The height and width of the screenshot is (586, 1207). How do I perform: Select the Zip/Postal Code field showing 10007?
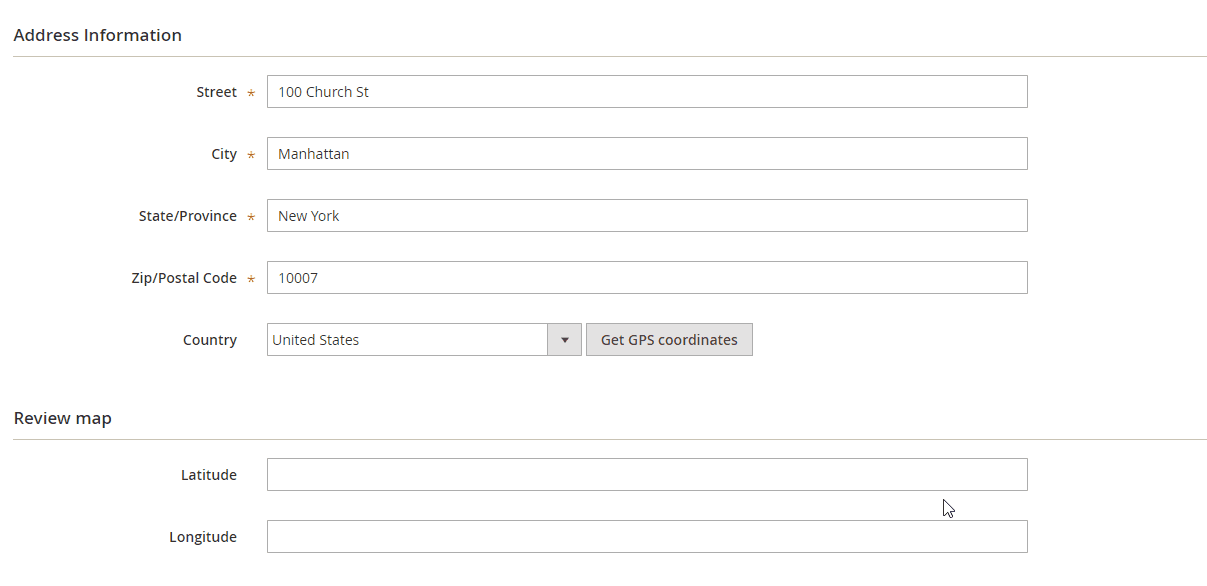coord(647,277)
